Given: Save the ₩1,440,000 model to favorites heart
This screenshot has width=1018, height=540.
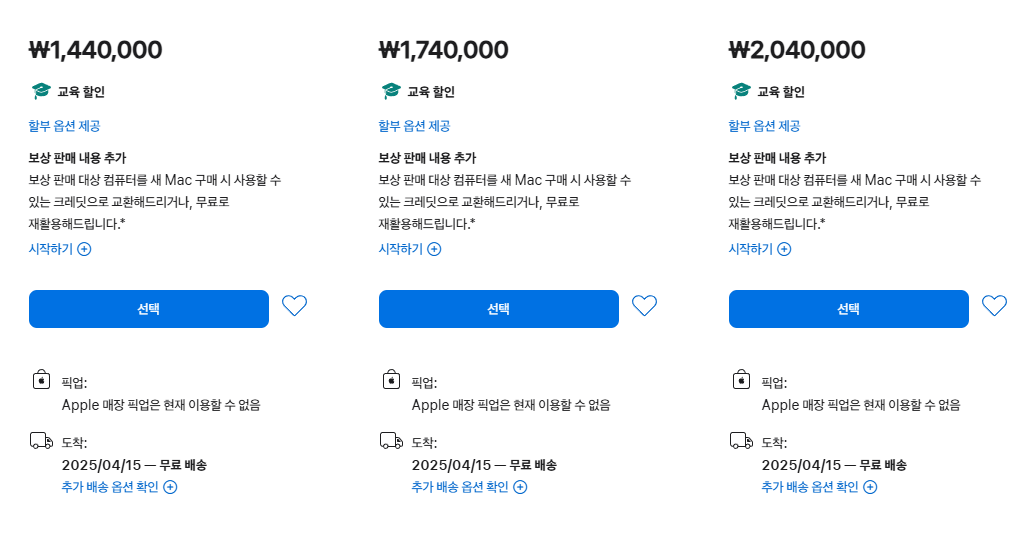Looking at the screenshot, I should tap(294, 306).
